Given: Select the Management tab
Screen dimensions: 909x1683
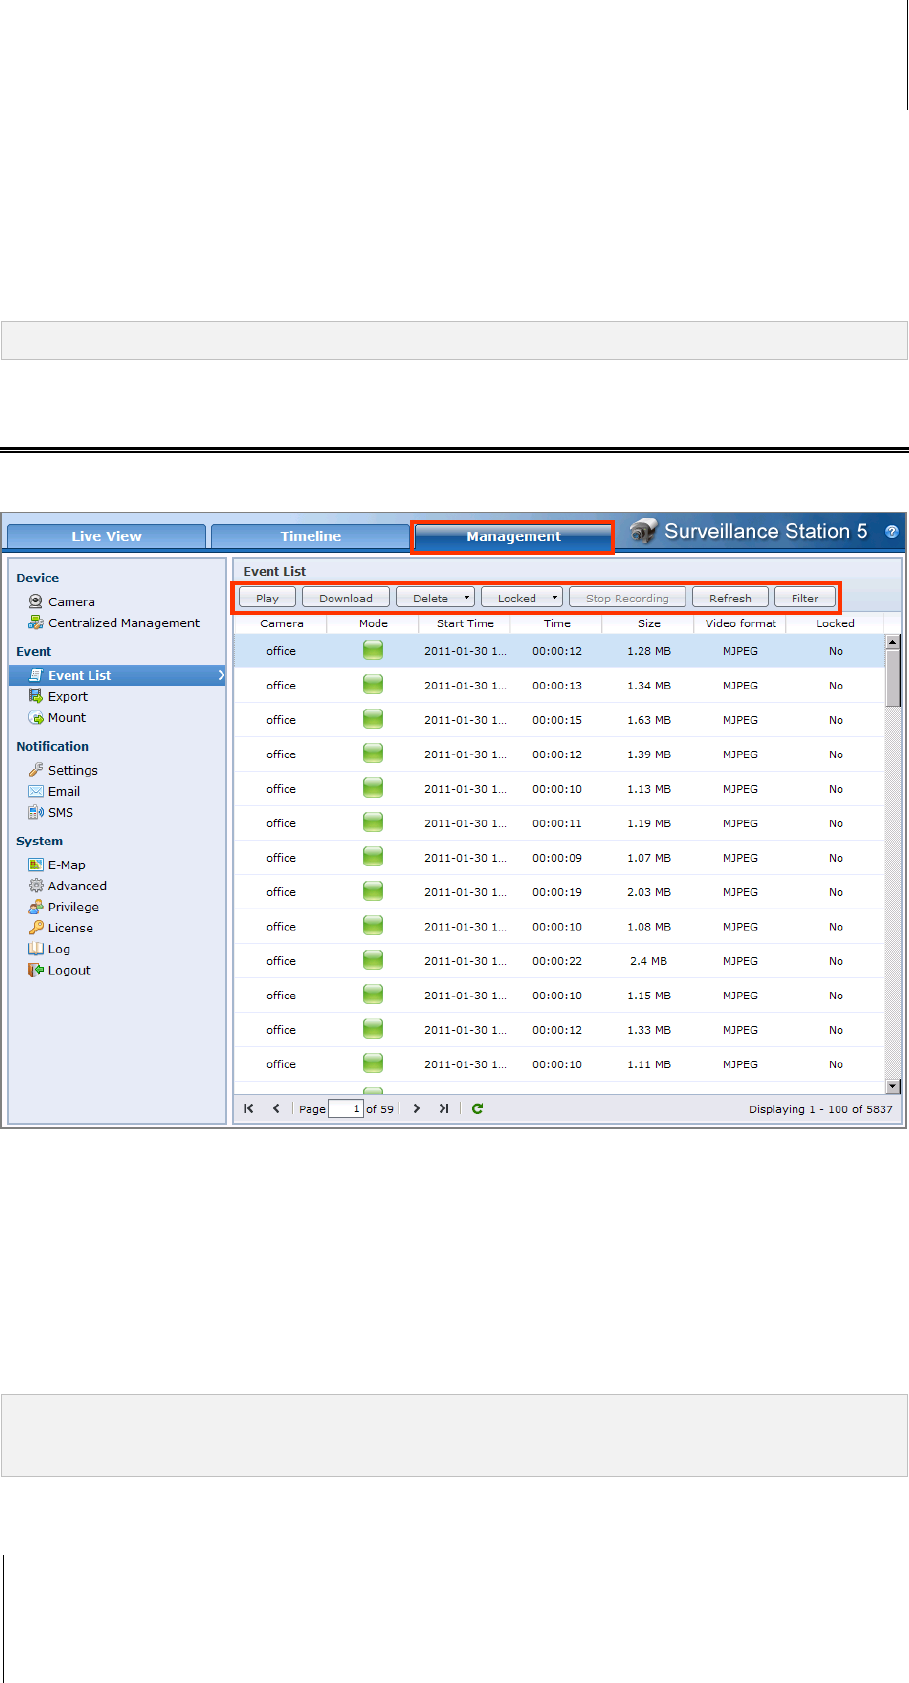Looking at the screenshot, I should tap(513, 536).
